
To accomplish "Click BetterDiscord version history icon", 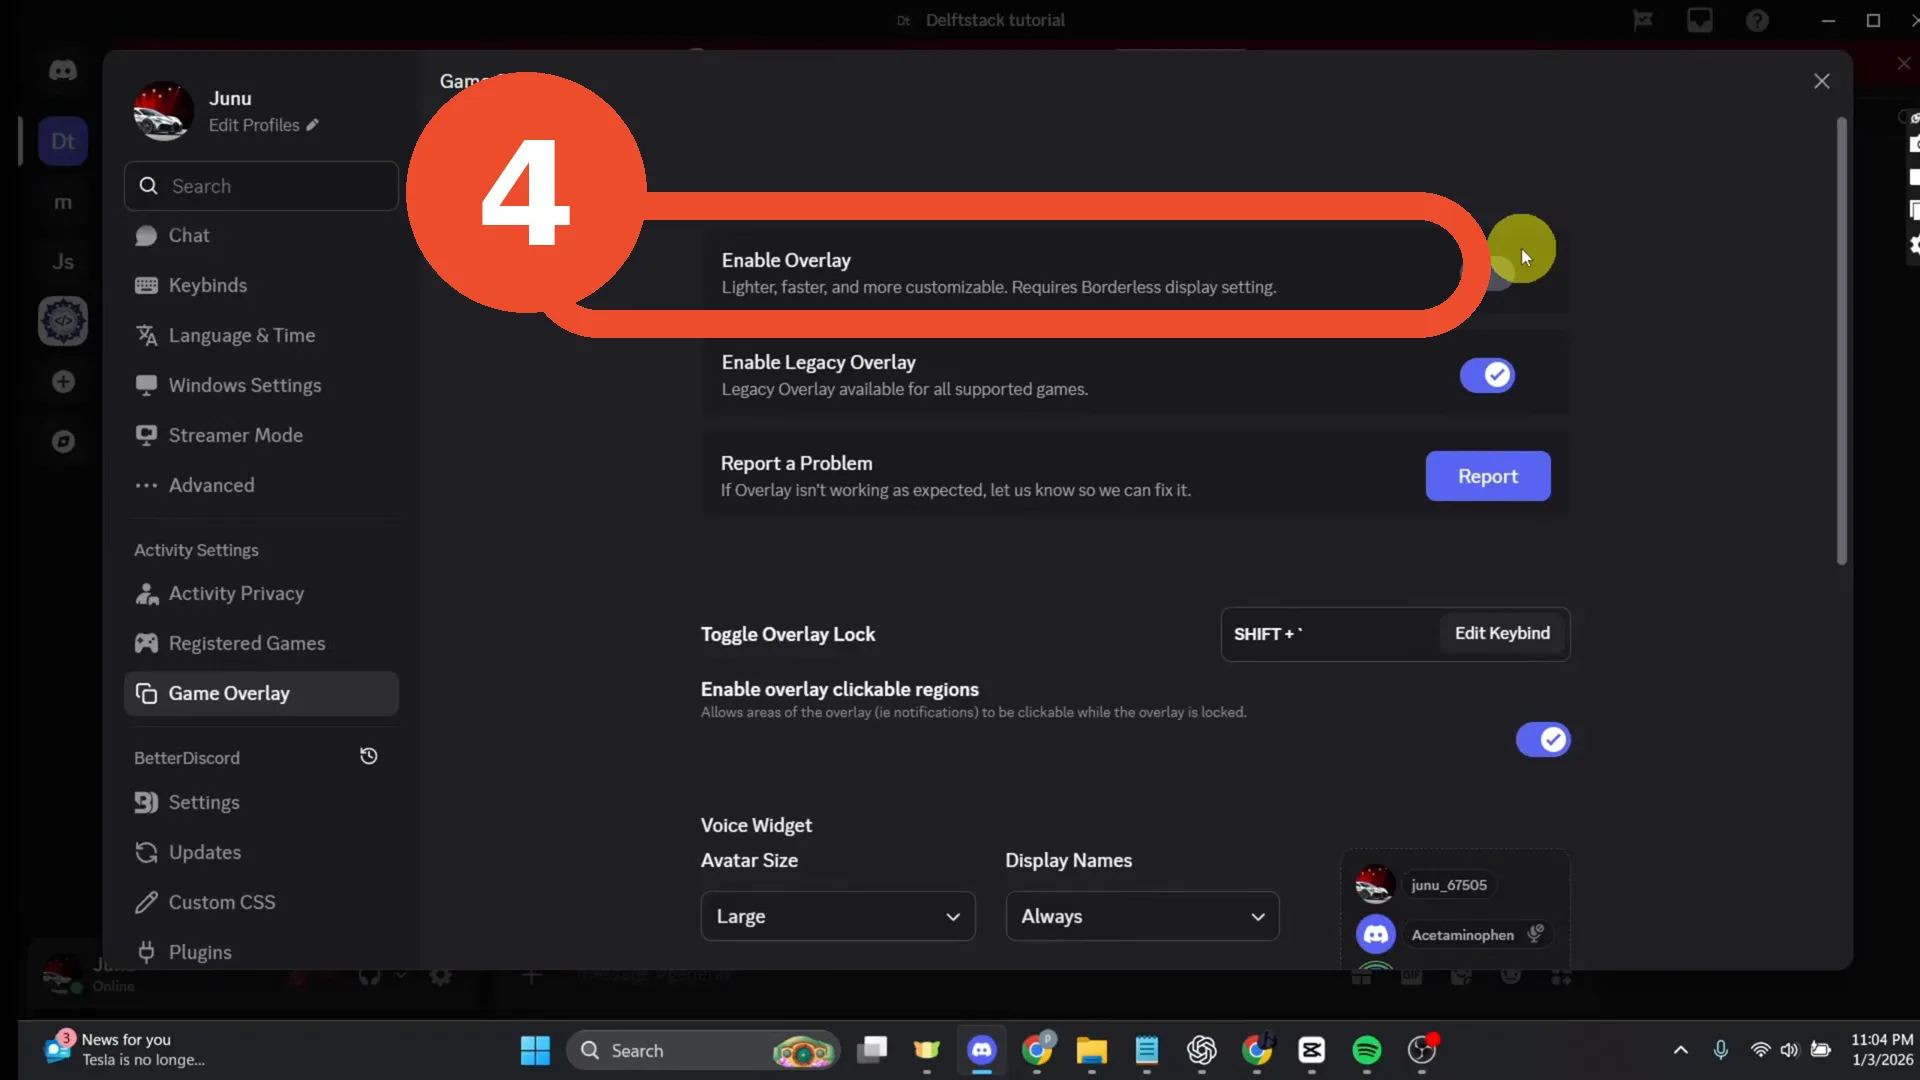I will point(369,757).
